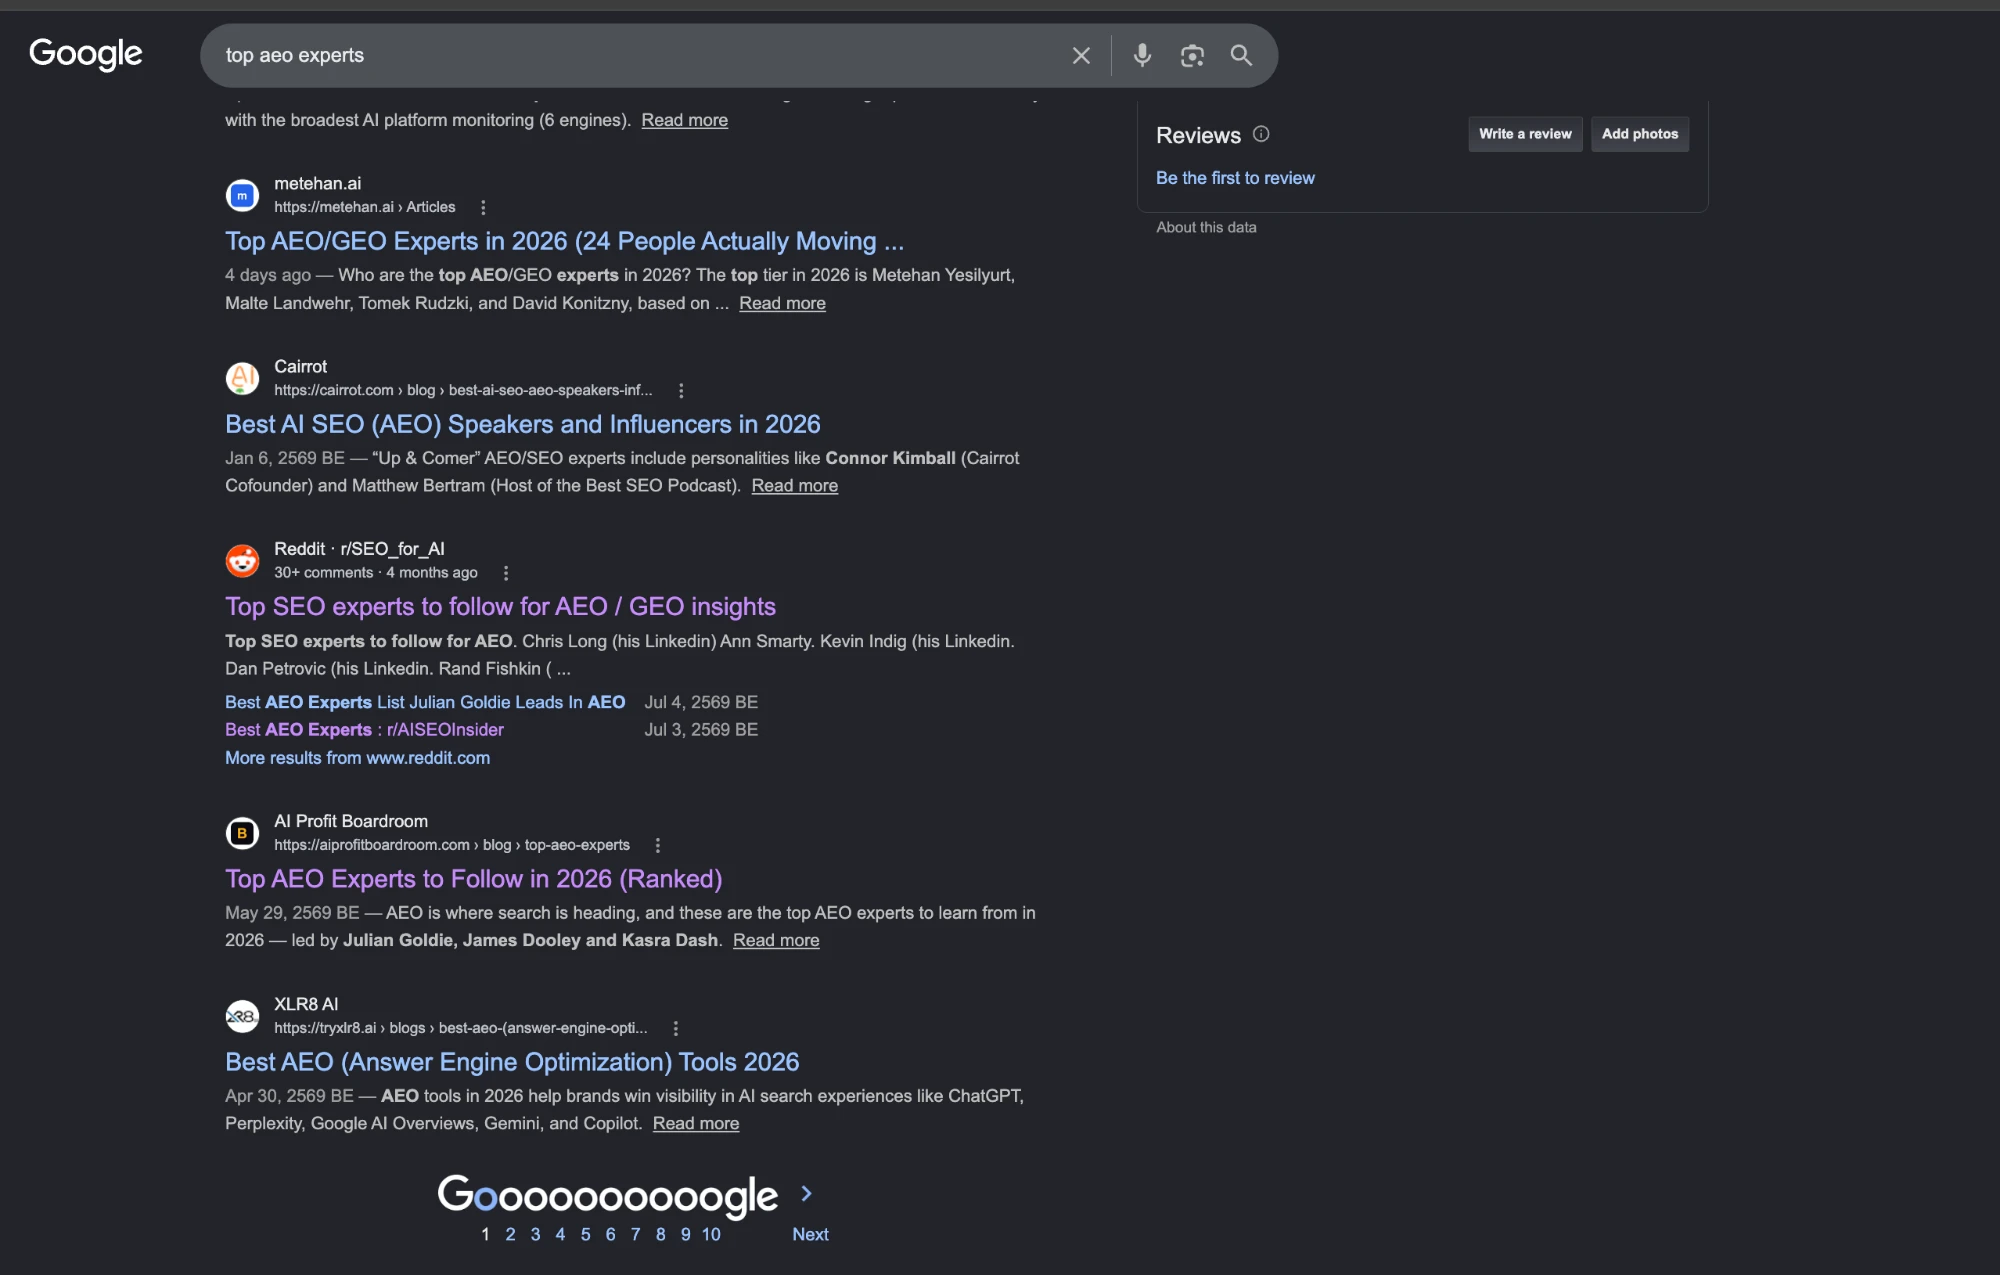Go to results page 5
Viewport: 2000px width, 1275px height.
(x=585, y=1235)
